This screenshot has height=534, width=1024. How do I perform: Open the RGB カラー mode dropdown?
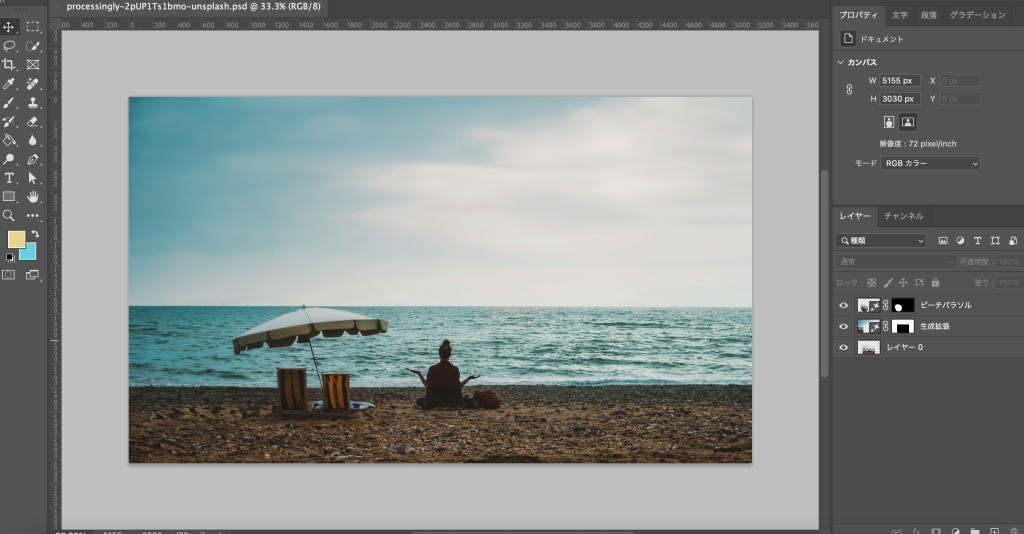(930, 163)
